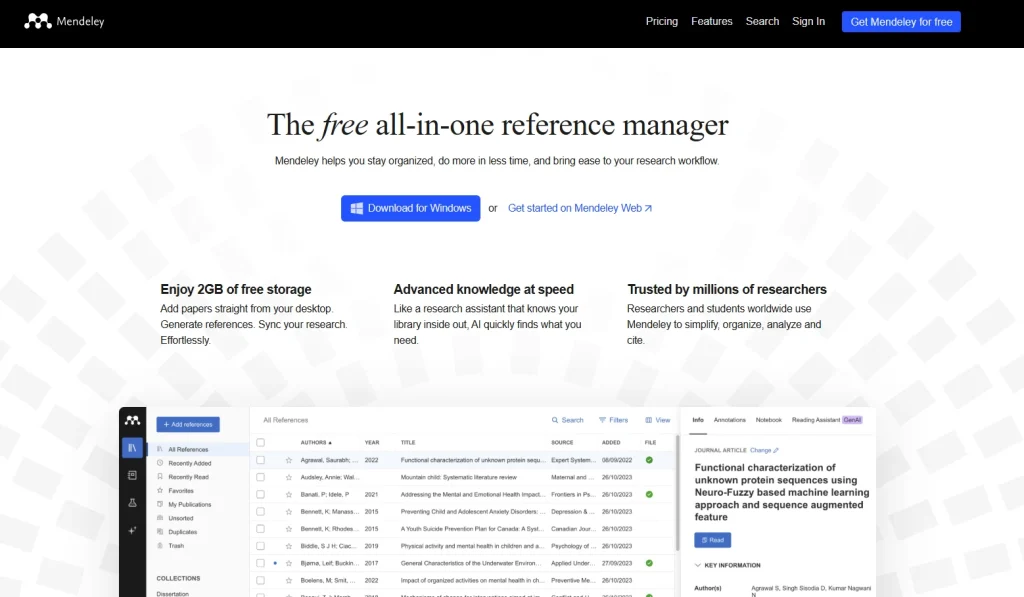Click Sign In
The image size is (1024, 597).
[808, 22]
